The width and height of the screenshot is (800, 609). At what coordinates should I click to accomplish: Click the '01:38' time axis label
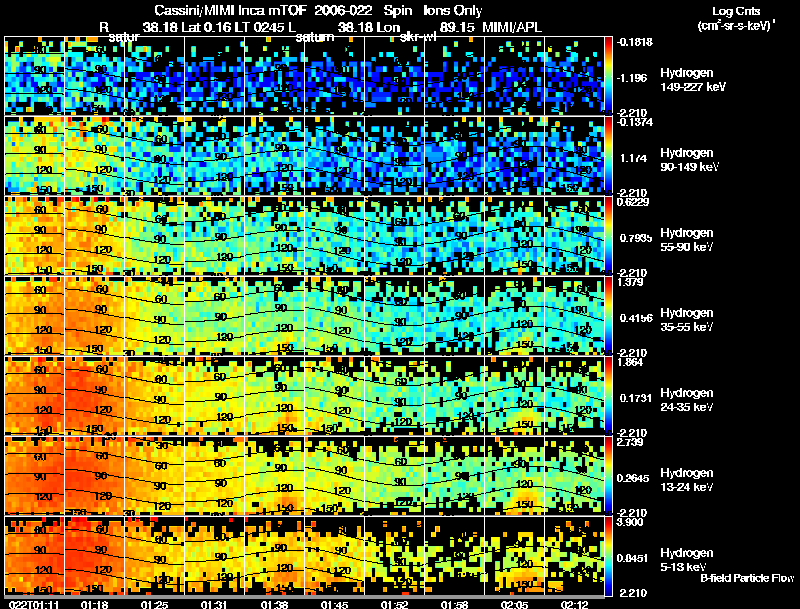(274, 605)
